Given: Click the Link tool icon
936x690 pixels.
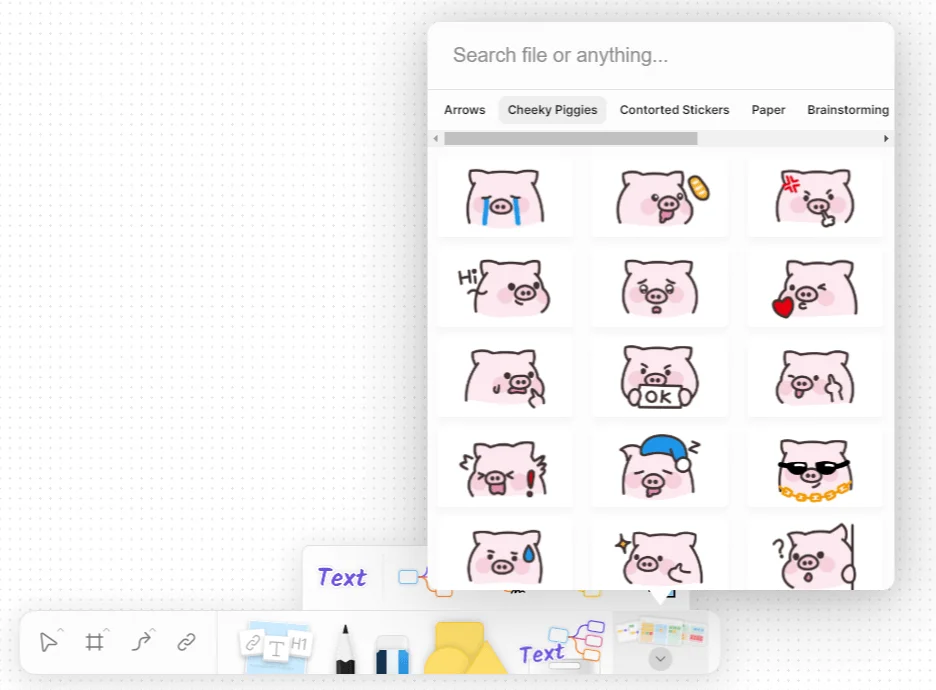Looking at the screenshot, I should 186,642.
